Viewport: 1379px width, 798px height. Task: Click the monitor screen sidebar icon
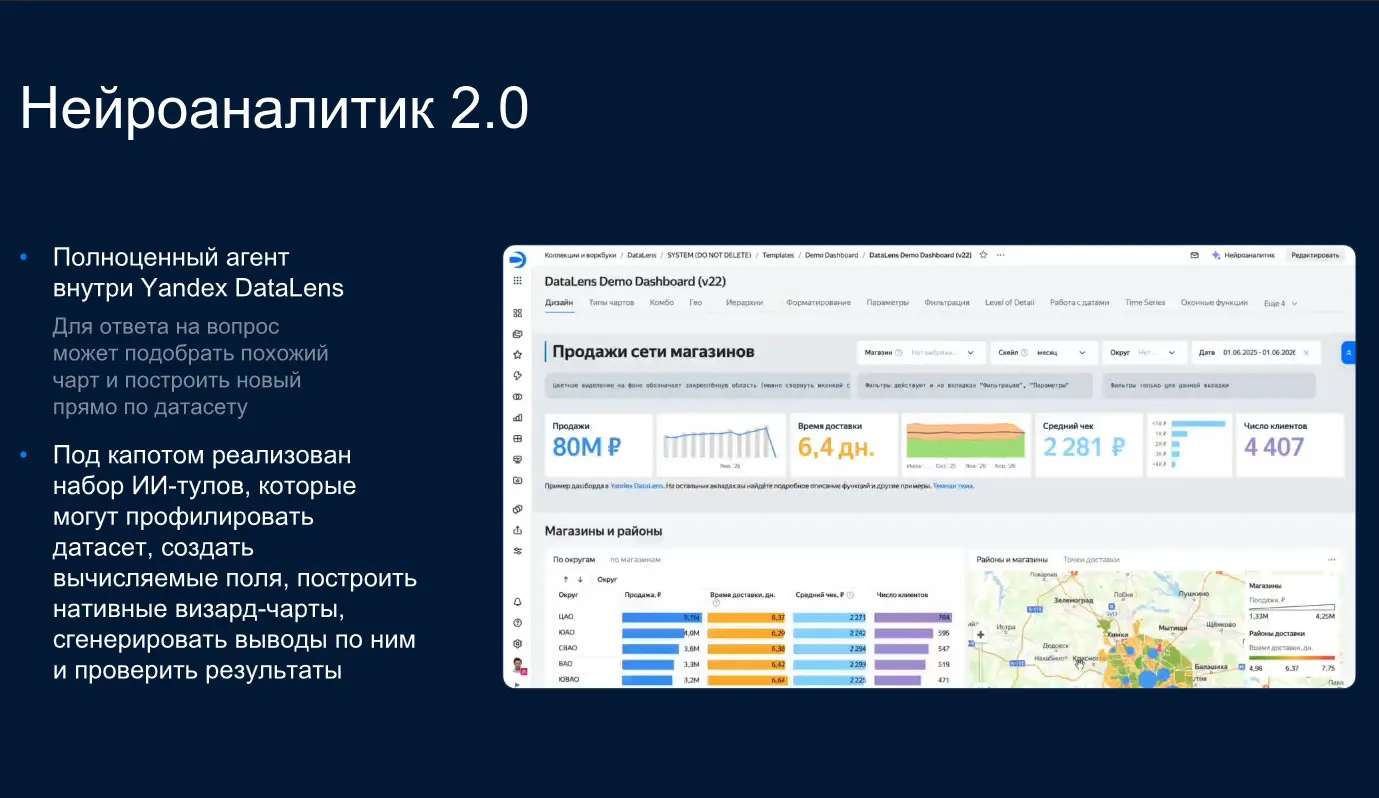point(517,459)
